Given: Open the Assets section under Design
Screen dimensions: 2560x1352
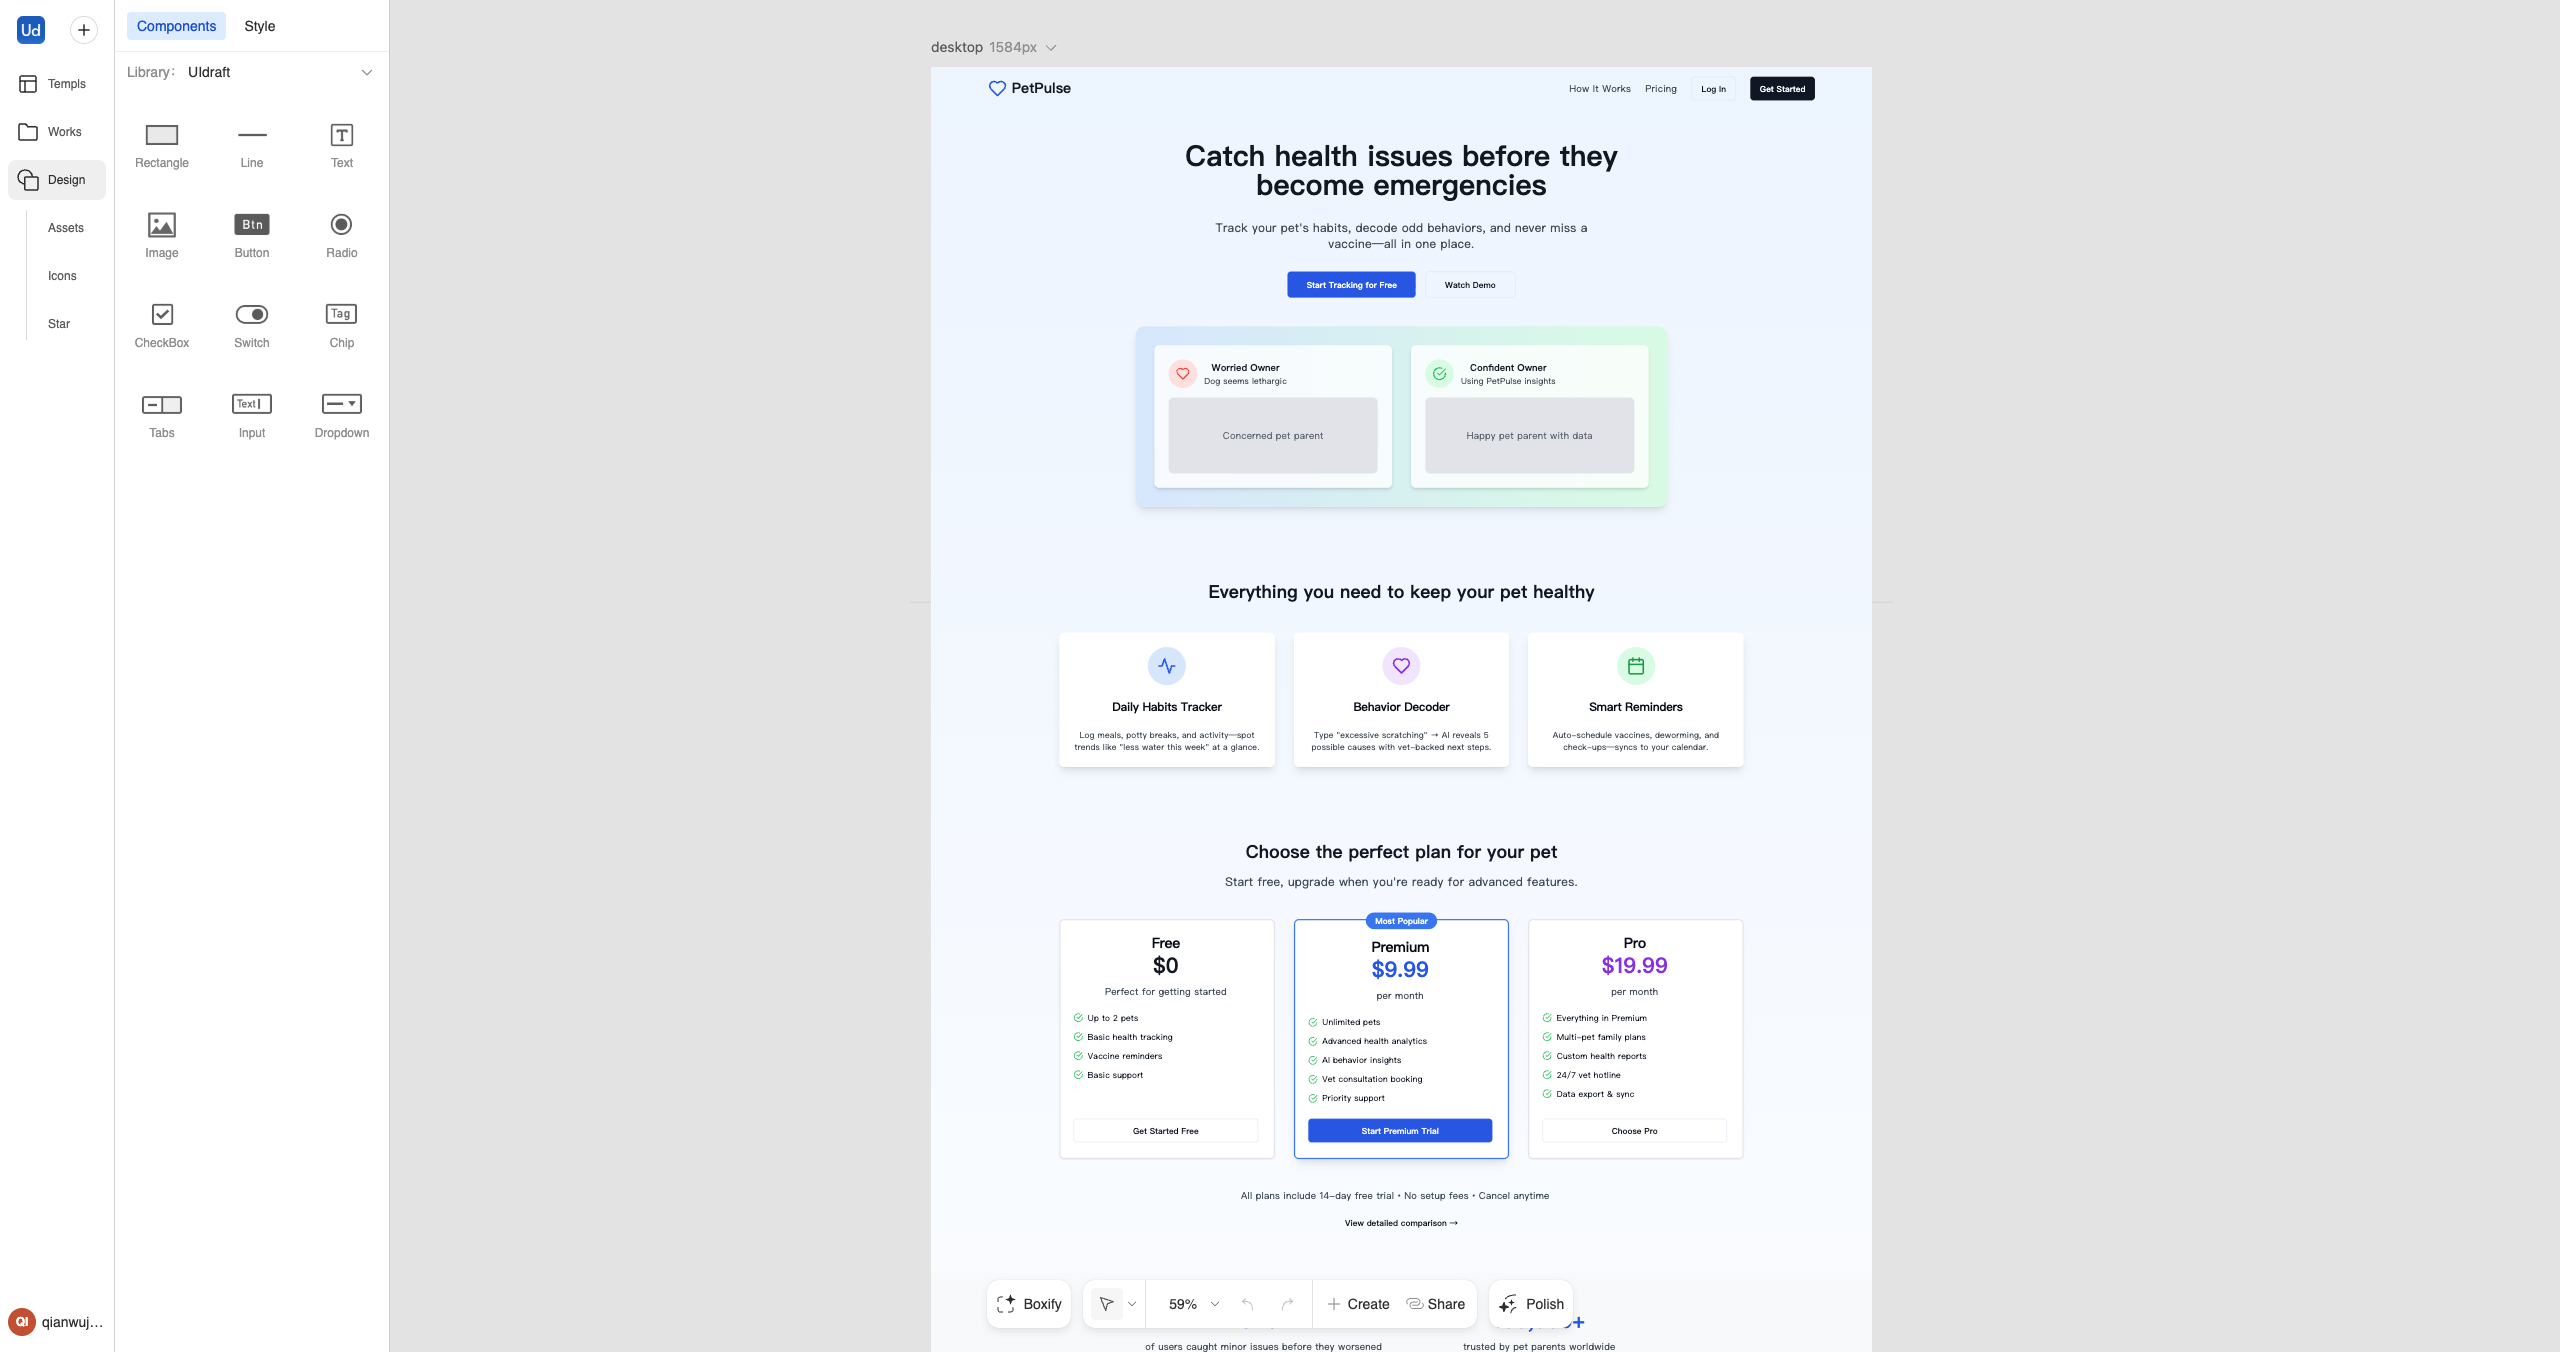Looking at the screenshot, I should (x=65, y=227).
